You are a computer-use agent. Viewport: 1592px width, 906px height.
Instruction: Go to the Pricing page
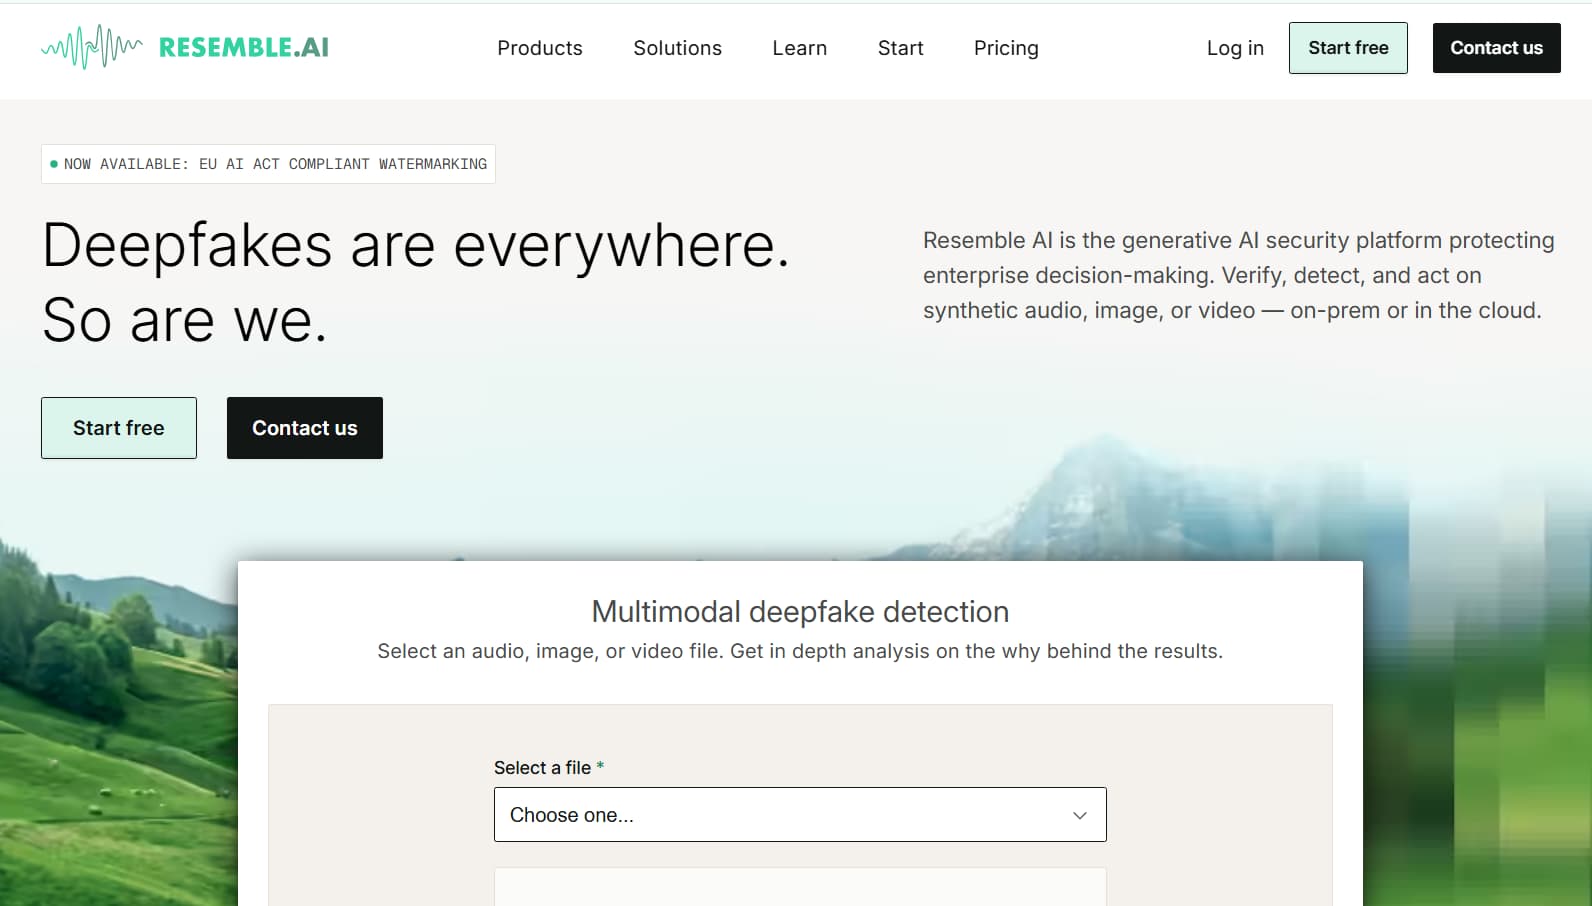click(1006, 48)
